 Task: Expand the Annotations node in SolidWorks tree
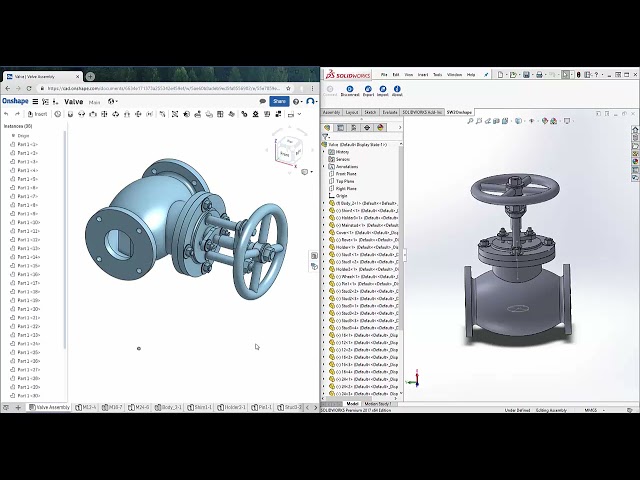324,167
